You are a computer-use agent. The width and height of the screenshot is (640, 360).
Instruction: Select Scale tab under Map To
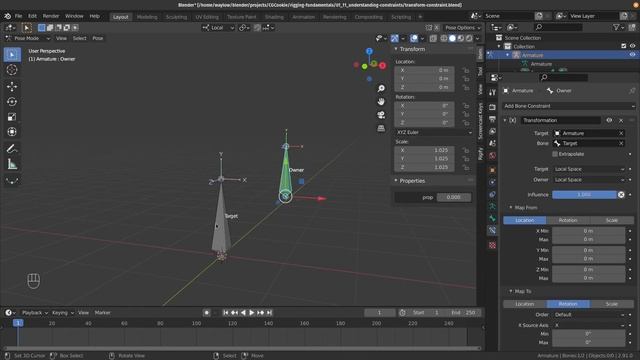(612, 304)
